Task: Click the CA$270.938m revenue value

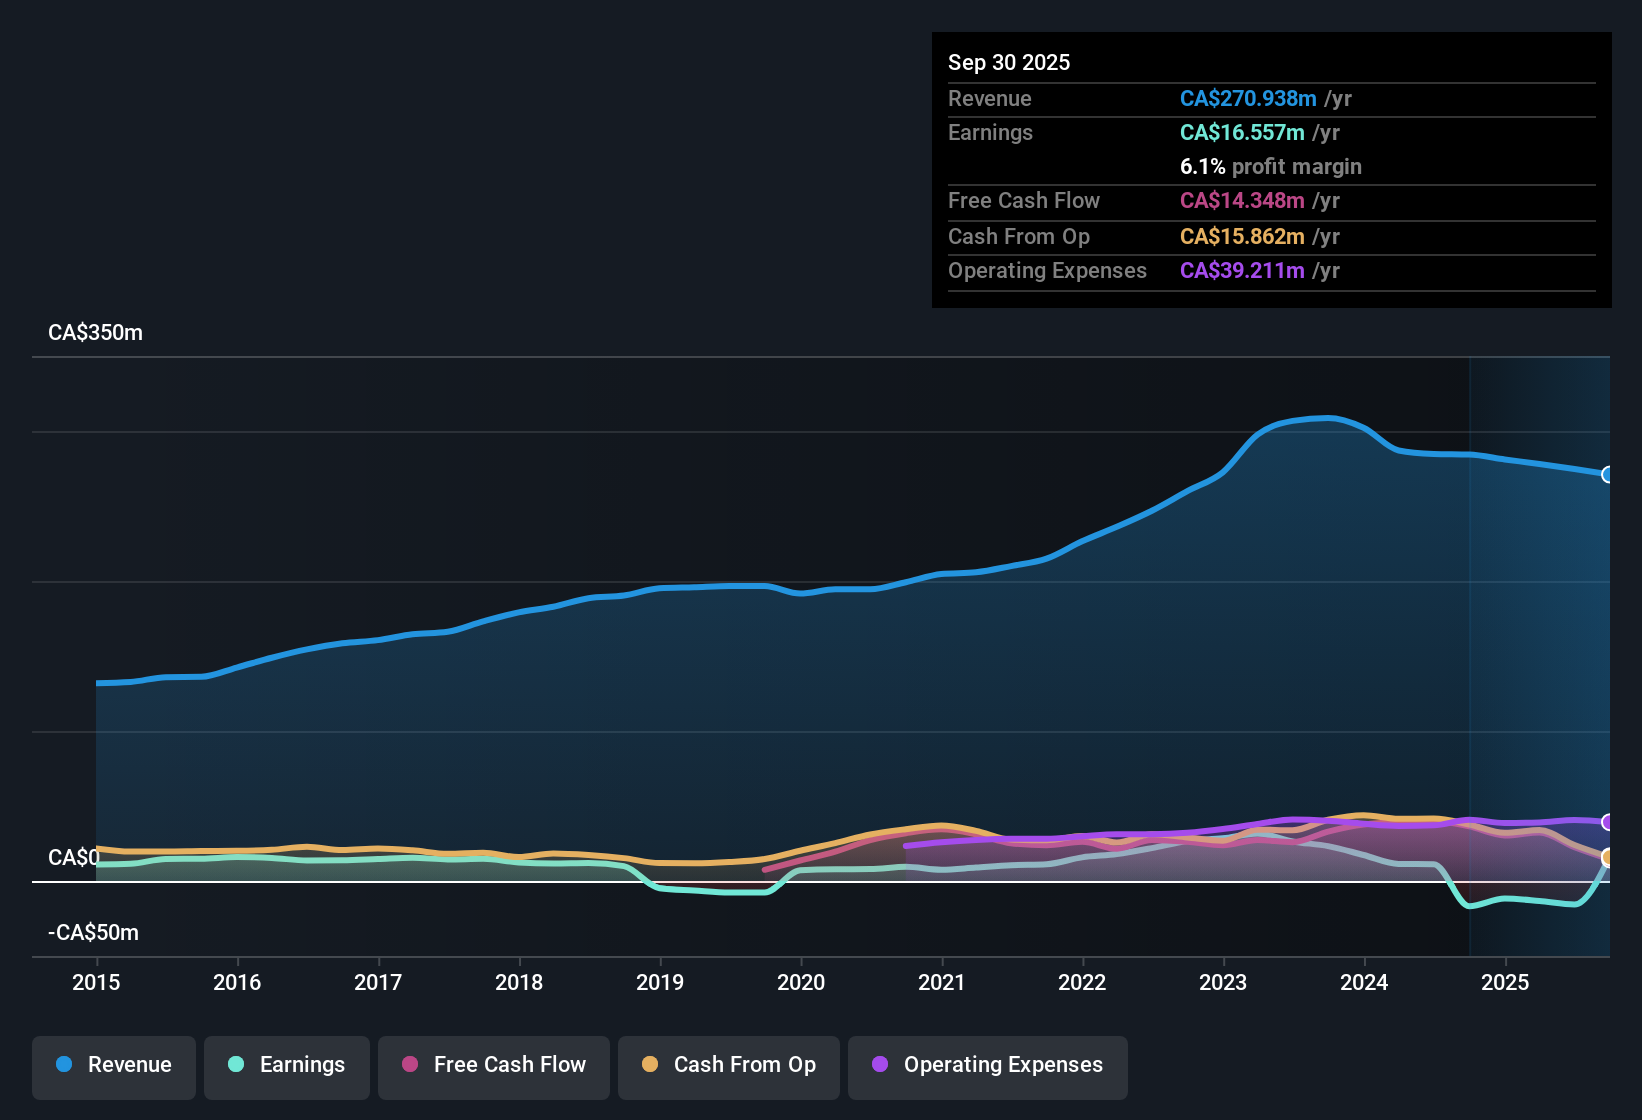Action: click(1248, 98)
